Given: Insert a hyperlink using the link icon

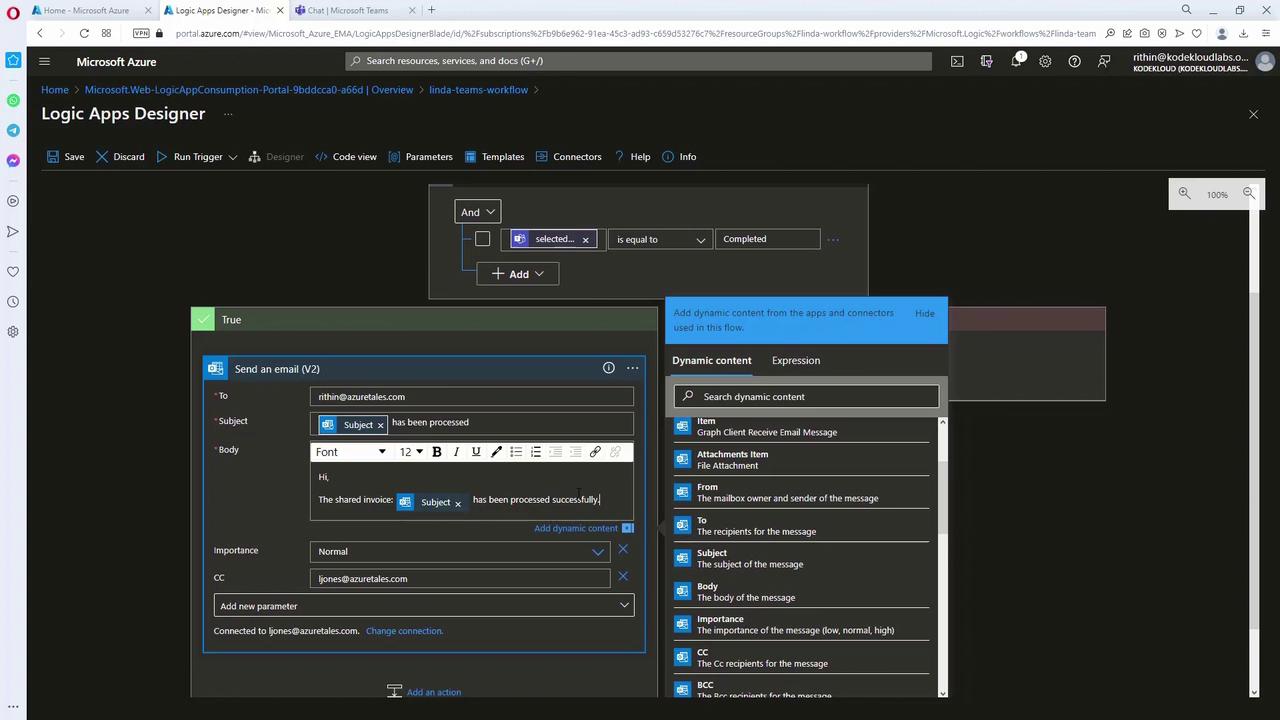Looking at the screenshot, I should 595,452.
